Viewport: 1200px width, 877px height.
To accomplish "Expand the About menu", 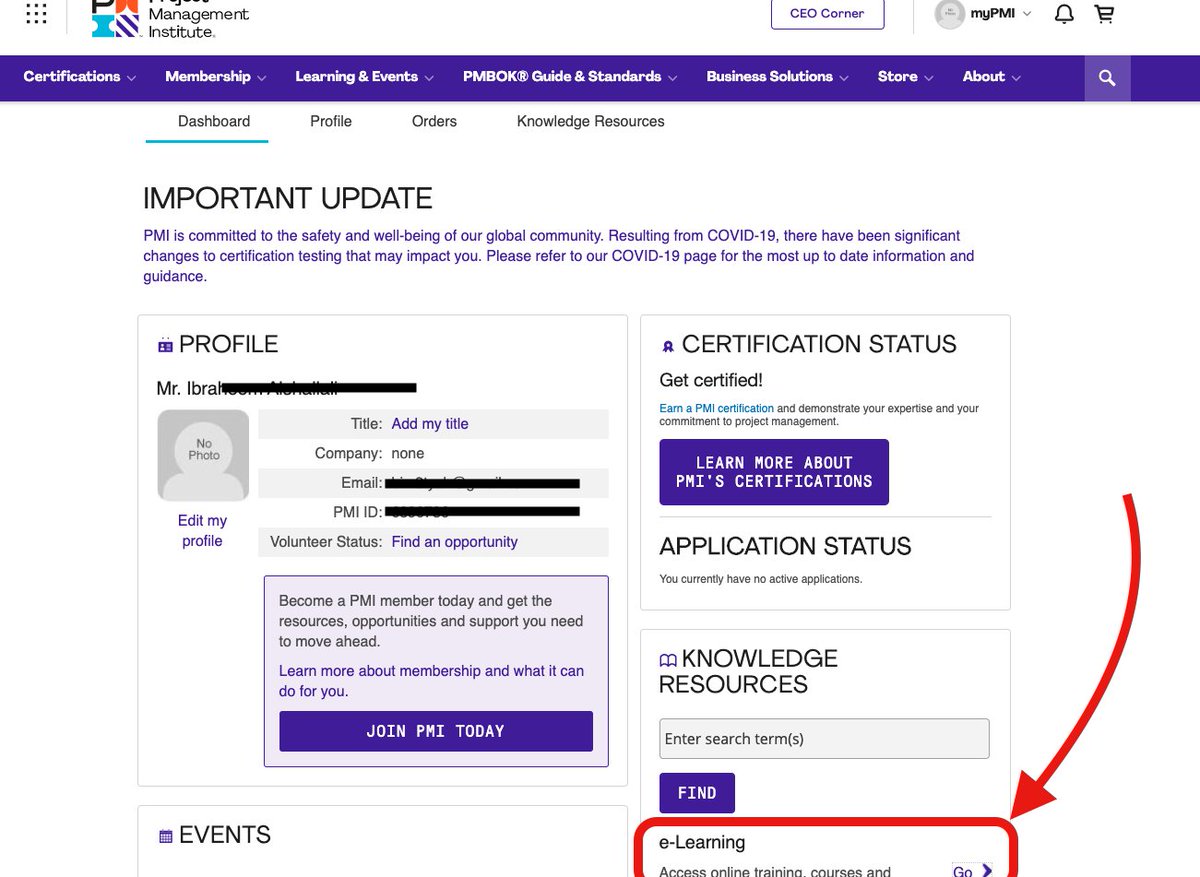I will pyautogui.click(x=992, y=77).
